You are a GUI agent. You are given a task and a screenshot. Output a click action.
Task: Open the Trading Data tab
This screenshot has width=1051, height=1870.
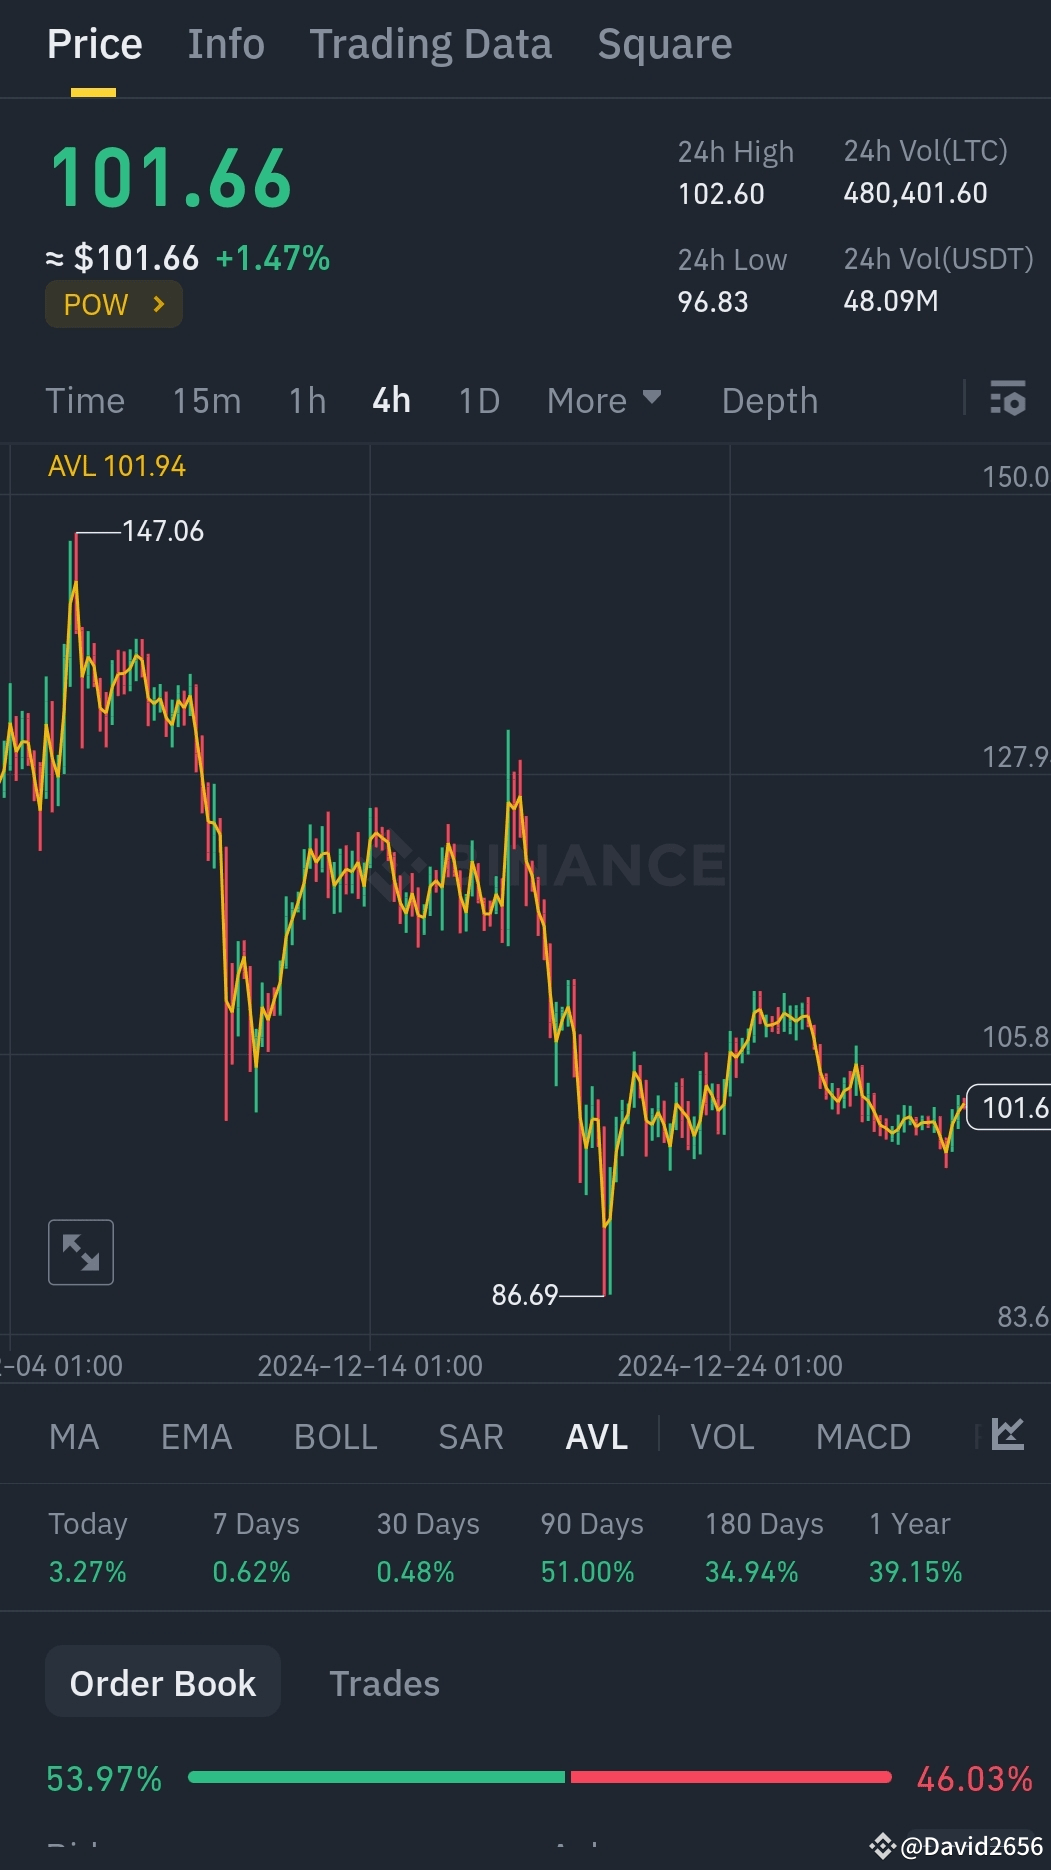click(x=430, y=44)
